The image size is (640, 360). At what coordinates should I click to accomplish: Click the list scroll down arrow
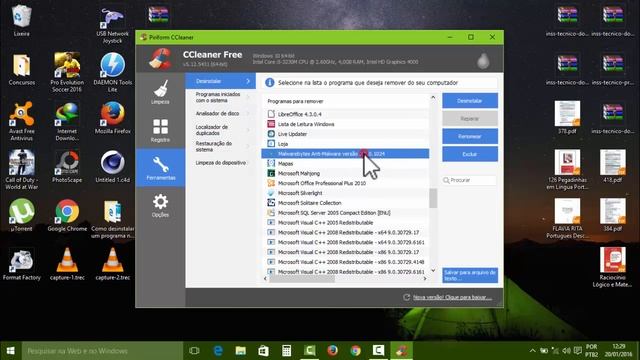433,271
